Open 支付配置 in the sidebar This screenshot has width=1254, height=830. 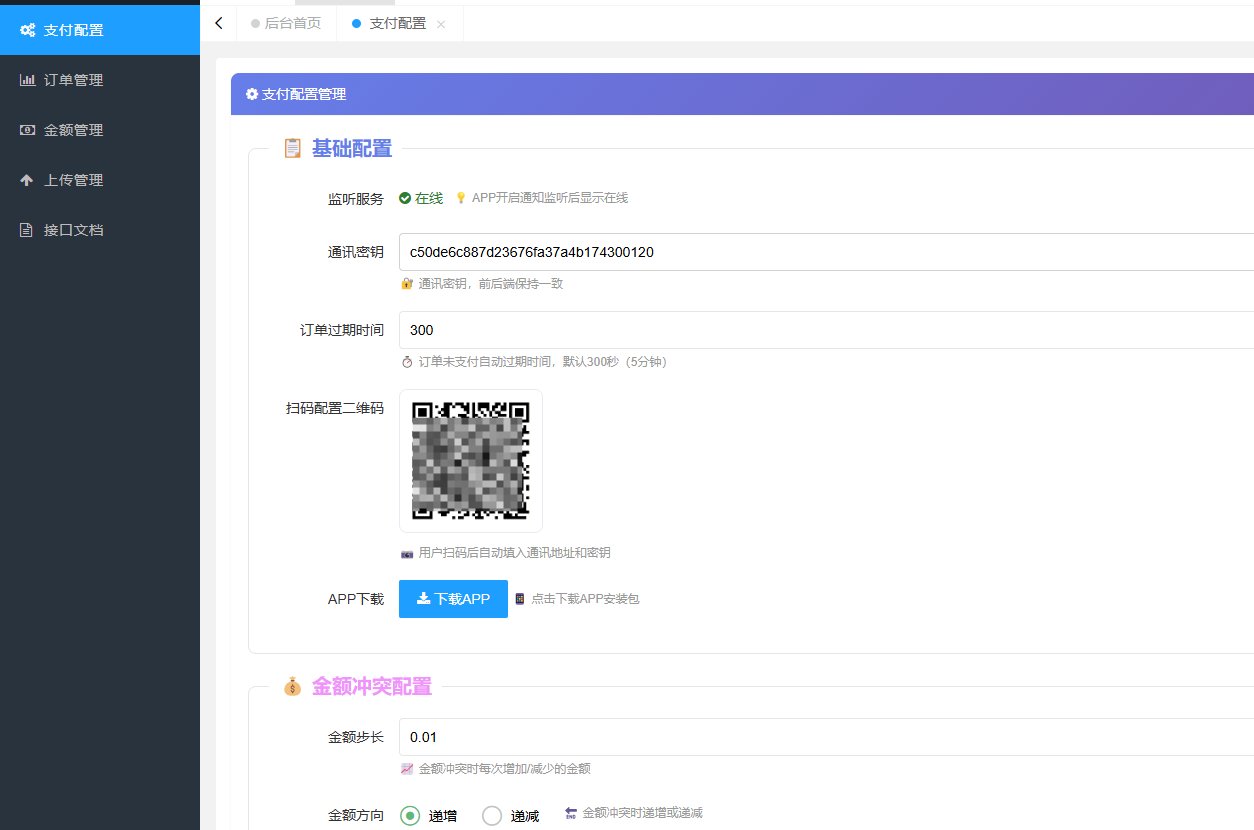coord(100,30)
